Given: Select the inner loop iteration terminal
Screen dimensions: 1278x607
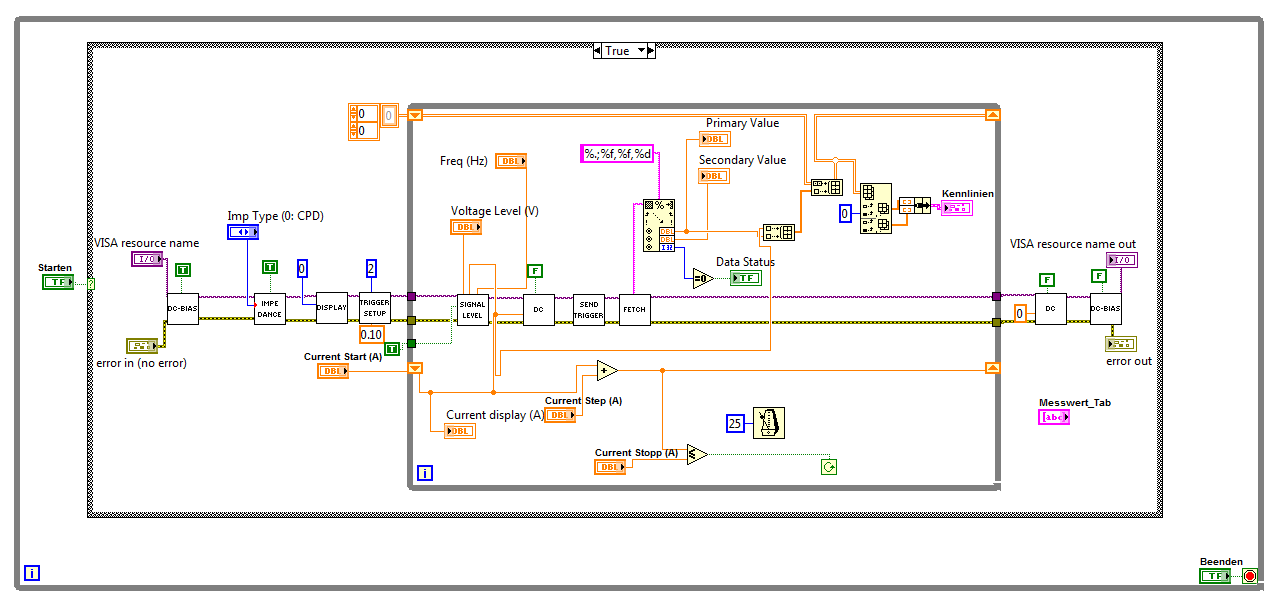Looking at the screenshot, I should pos(425,473).
